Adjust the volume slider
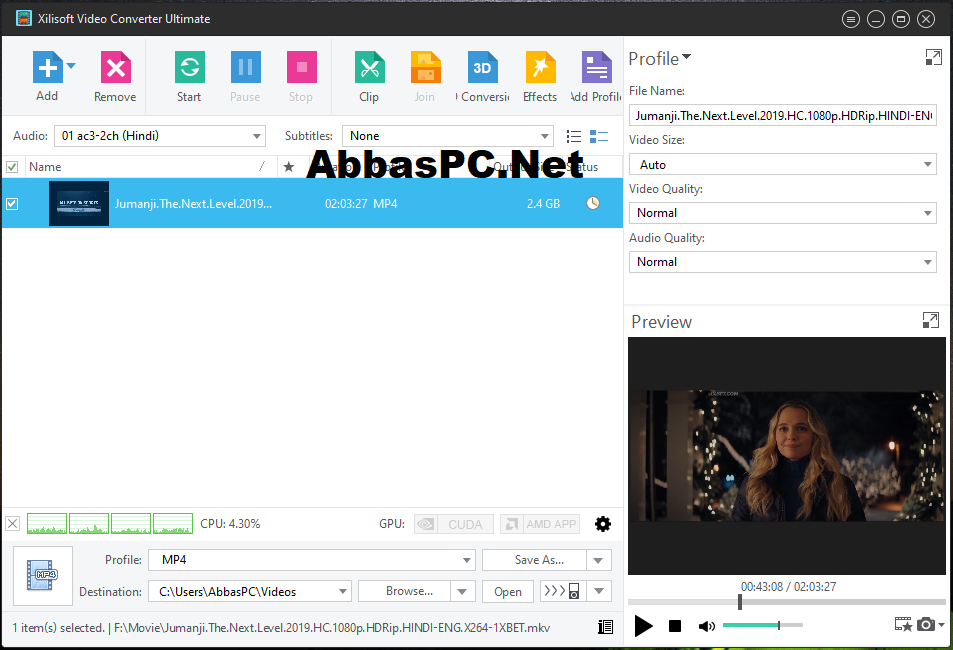953x650 pixels. point(763,625)
